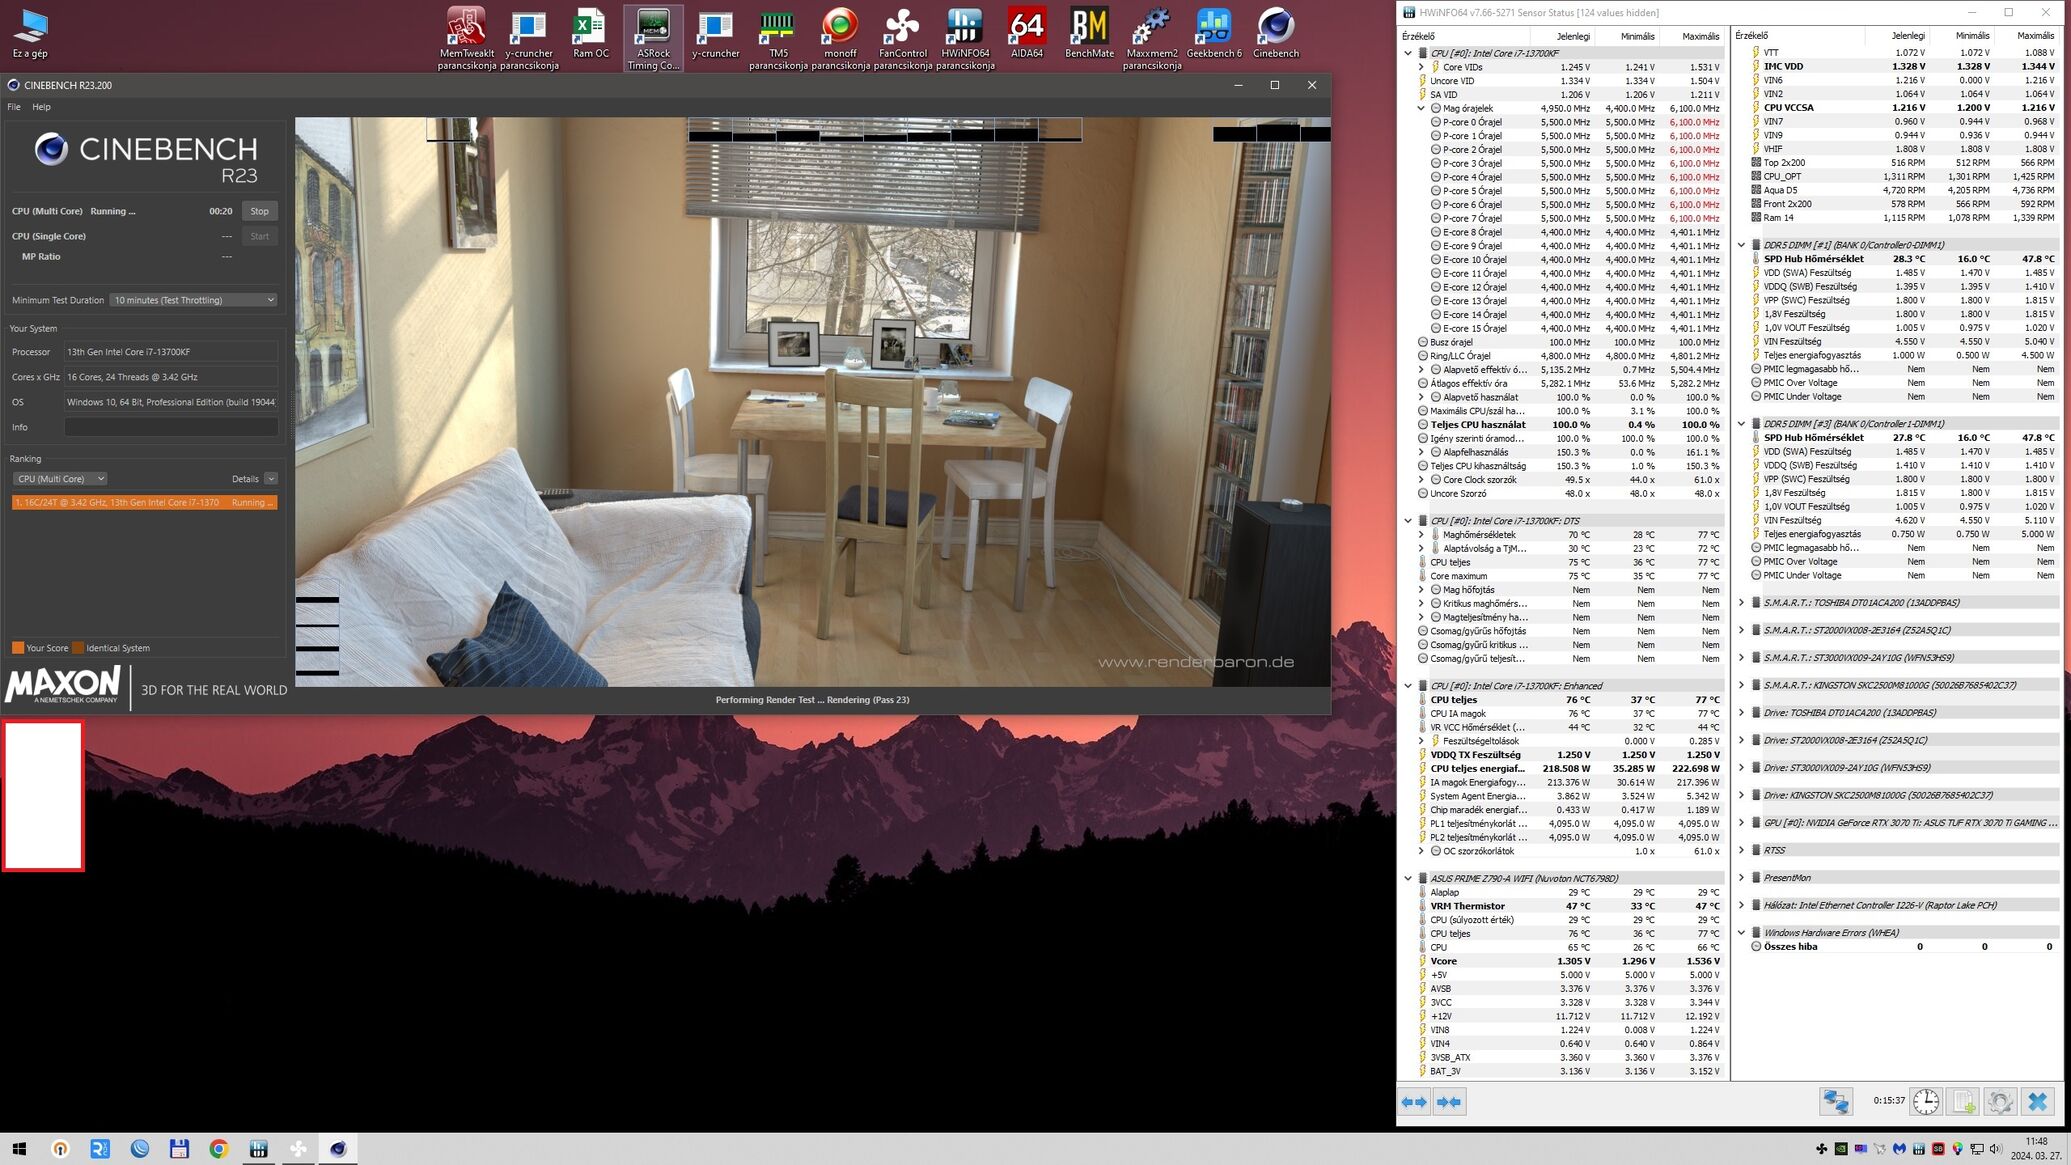The image size is (2071, 1165).
Task: Stop the CPU Multi Core test
Action: click(259, 211)
